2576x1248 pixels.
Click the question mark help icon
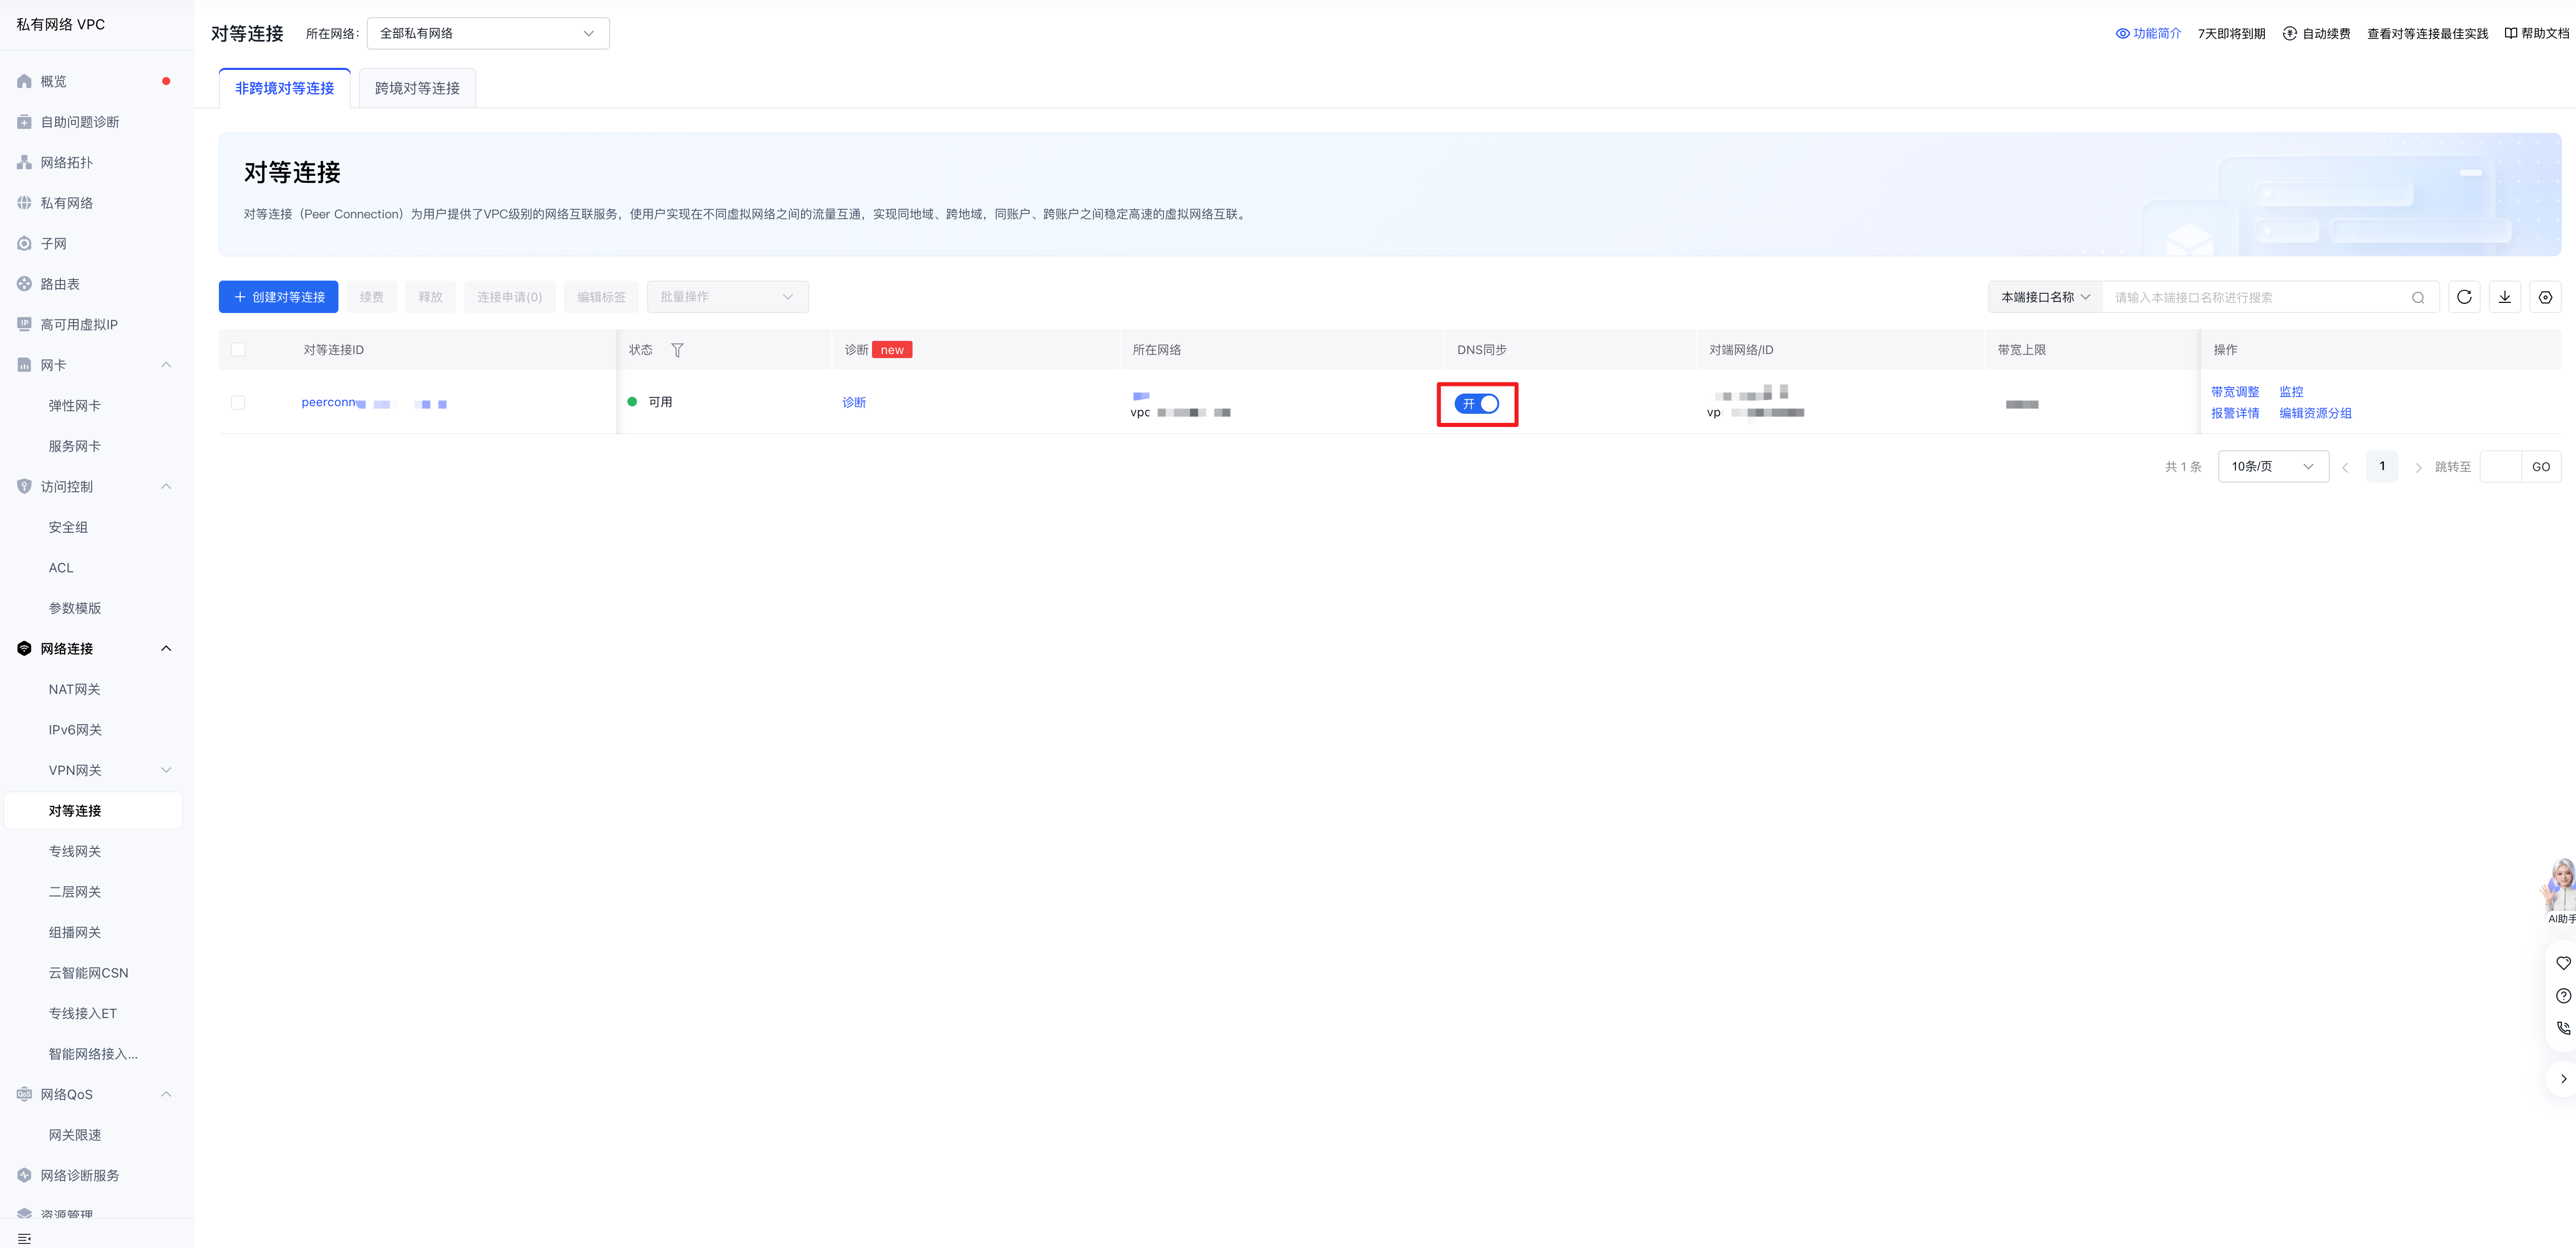tap(2563, 995)
